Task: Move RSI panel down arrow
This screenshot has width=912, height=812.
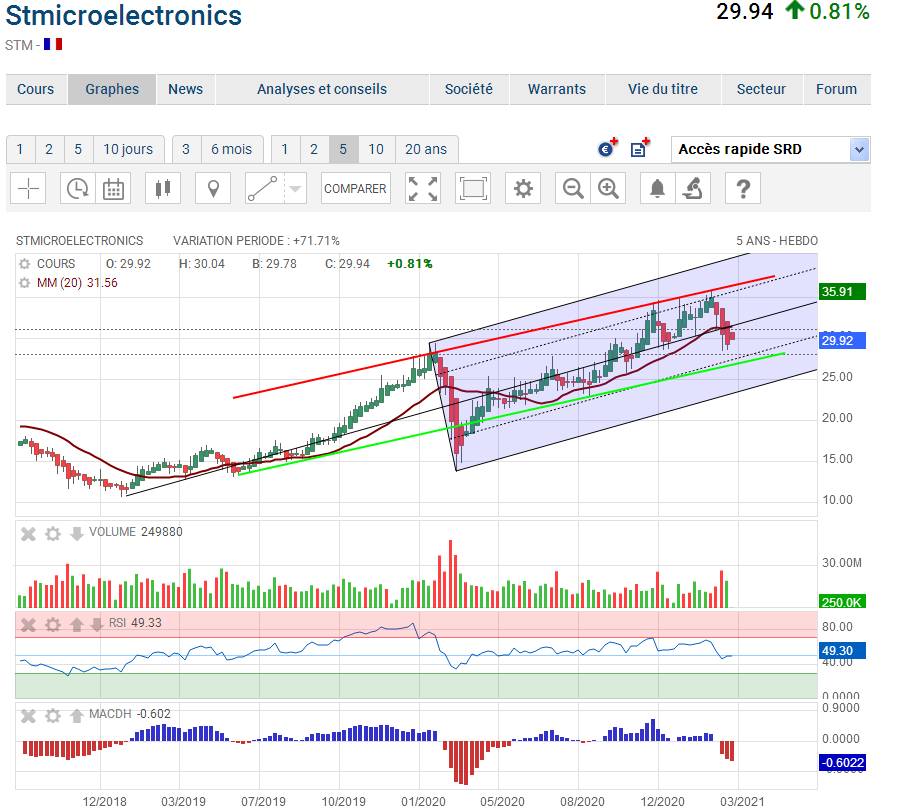Action: pos(96,625)
